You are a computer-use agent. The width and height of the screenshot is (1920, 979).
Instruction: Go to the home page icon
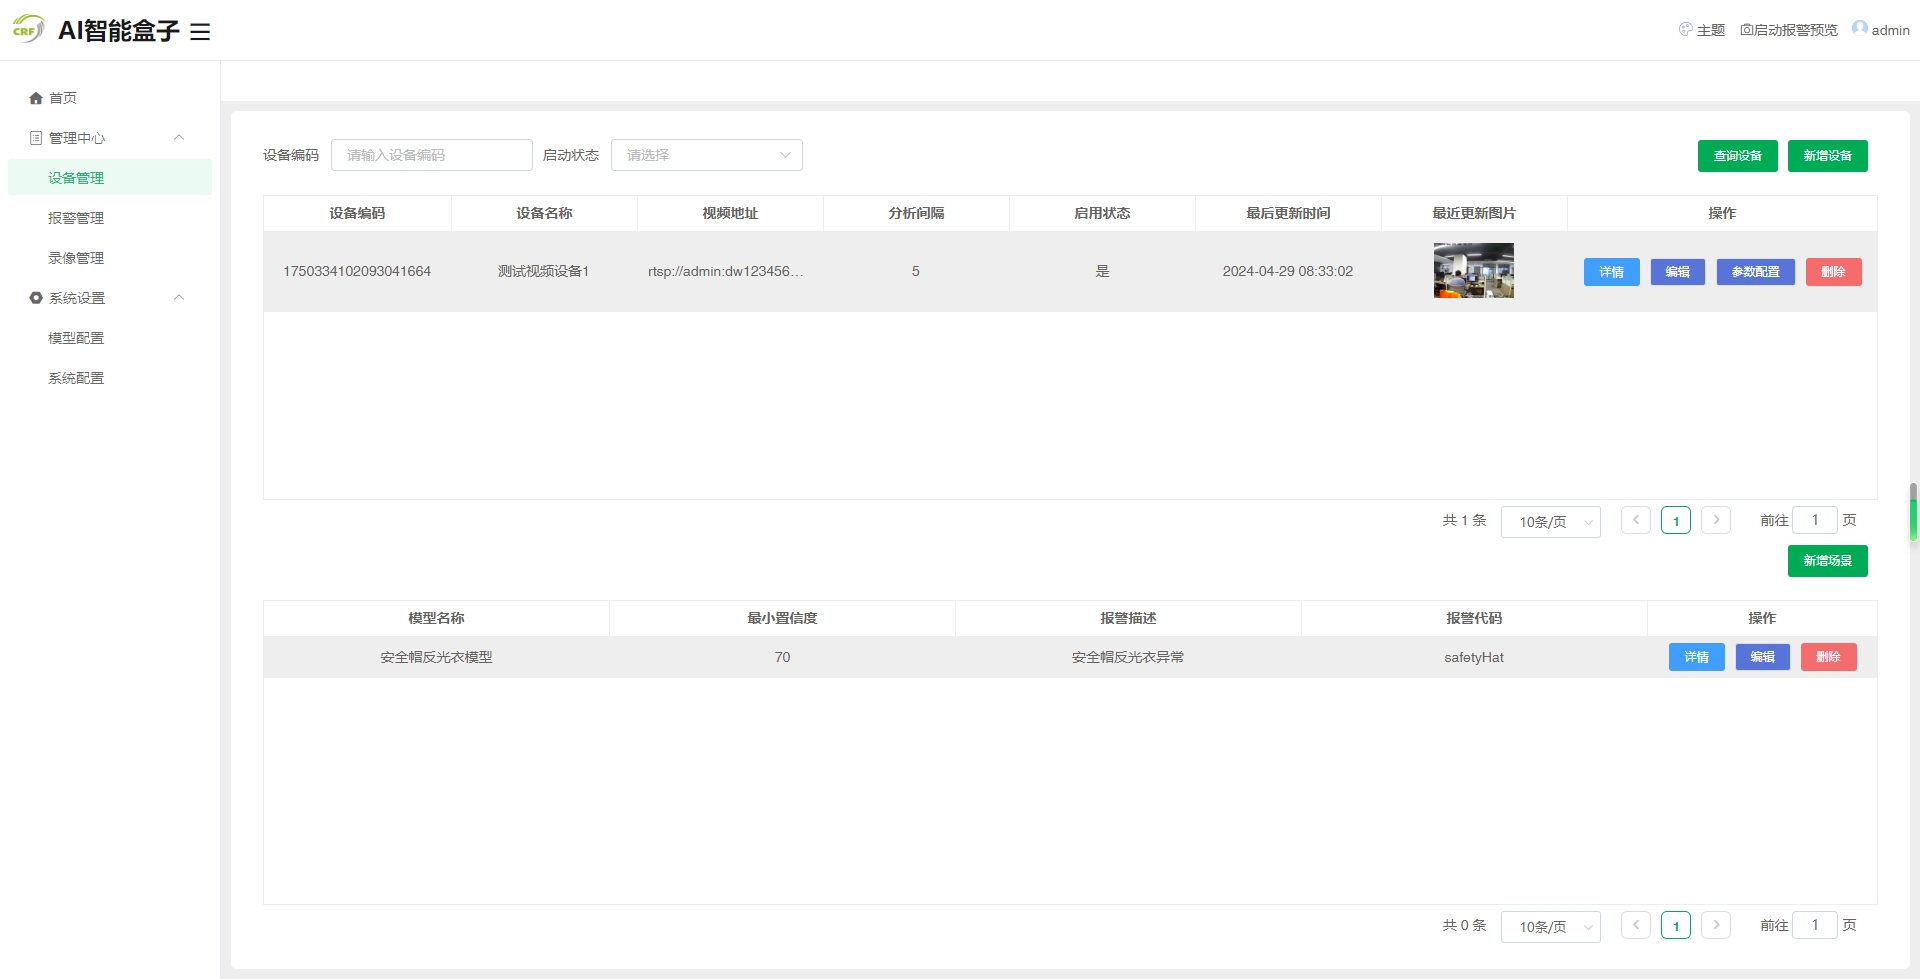pyautogui.click(x=36, y=98)
